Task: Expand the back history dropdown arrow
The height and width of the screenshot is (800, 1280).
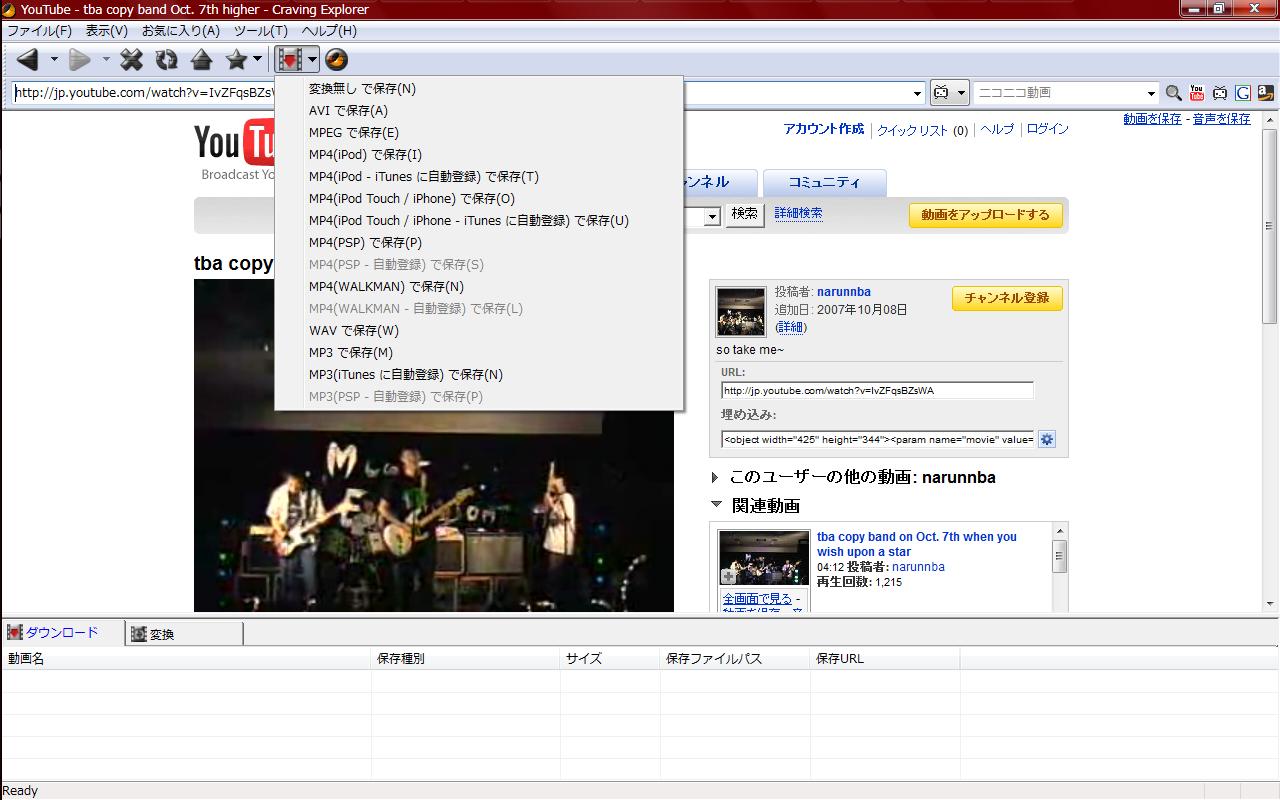Action: point(54,60)
